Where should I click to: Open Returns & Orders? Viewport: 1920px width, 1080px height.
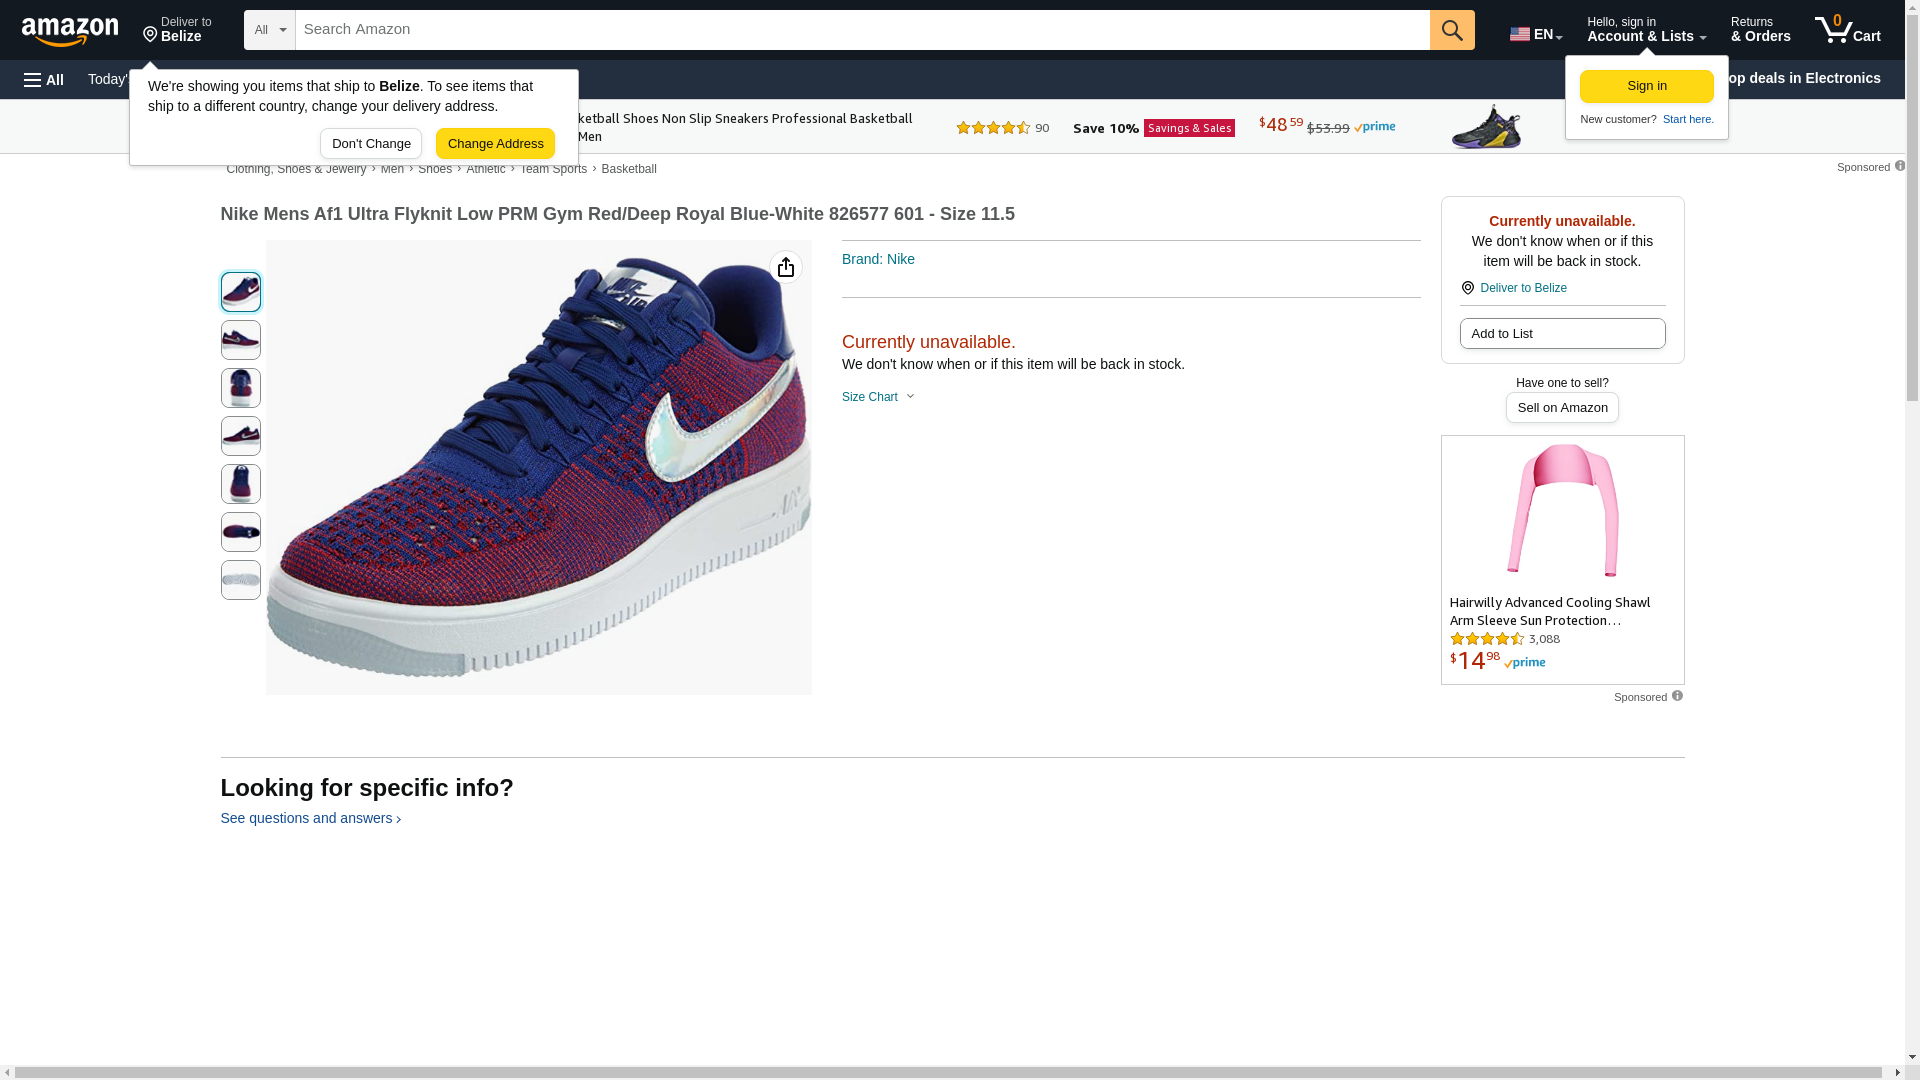pyautogui.click(x=1760, y=30)
